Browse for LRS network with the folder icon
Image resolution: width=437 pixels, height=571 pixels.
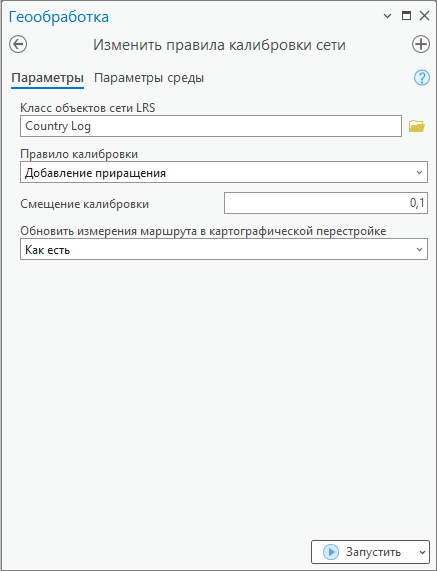point(417,126)
